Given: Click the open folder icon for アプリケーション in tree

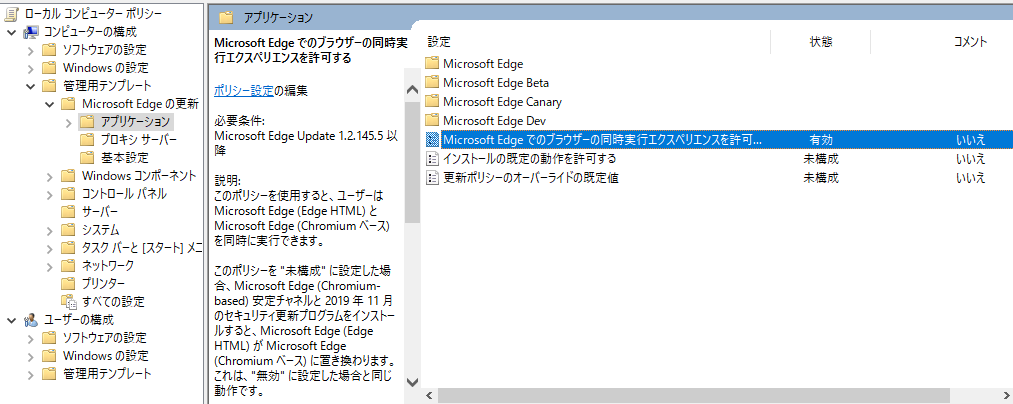Looking at the screenshot, I should (87, 122).
